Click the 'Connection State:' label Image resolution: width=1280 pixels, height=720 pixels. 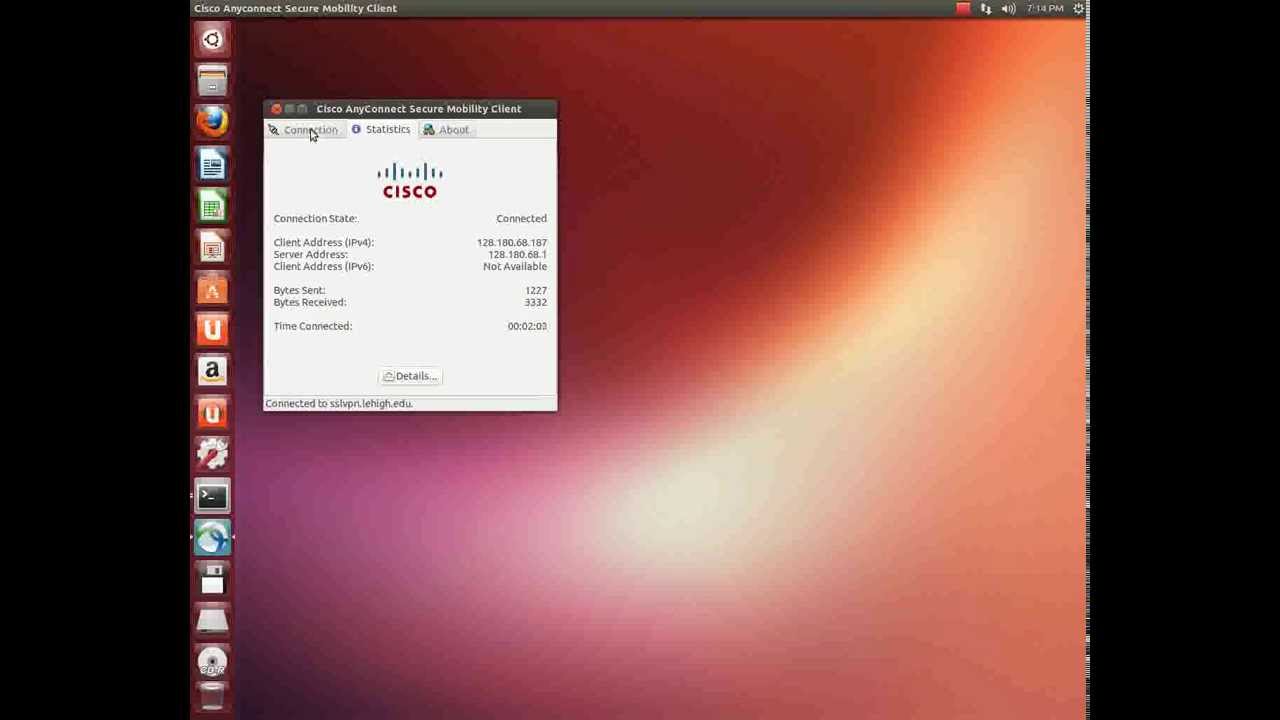[315, 218]
